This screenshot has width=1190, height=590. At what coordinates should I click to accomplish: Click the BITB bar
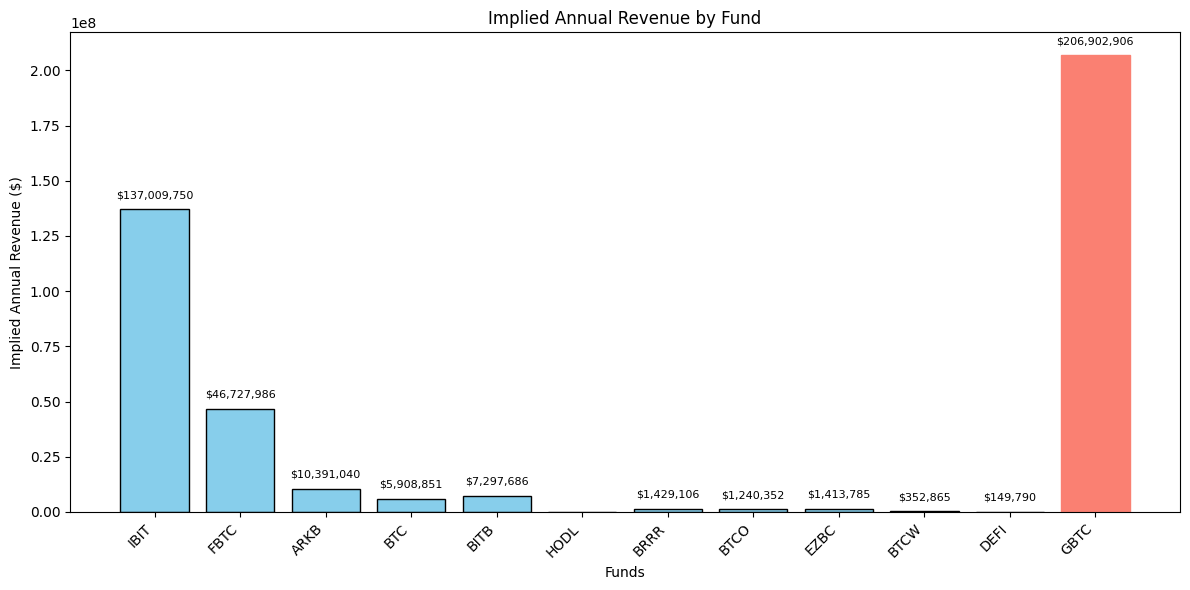click(x=497, y=504)
